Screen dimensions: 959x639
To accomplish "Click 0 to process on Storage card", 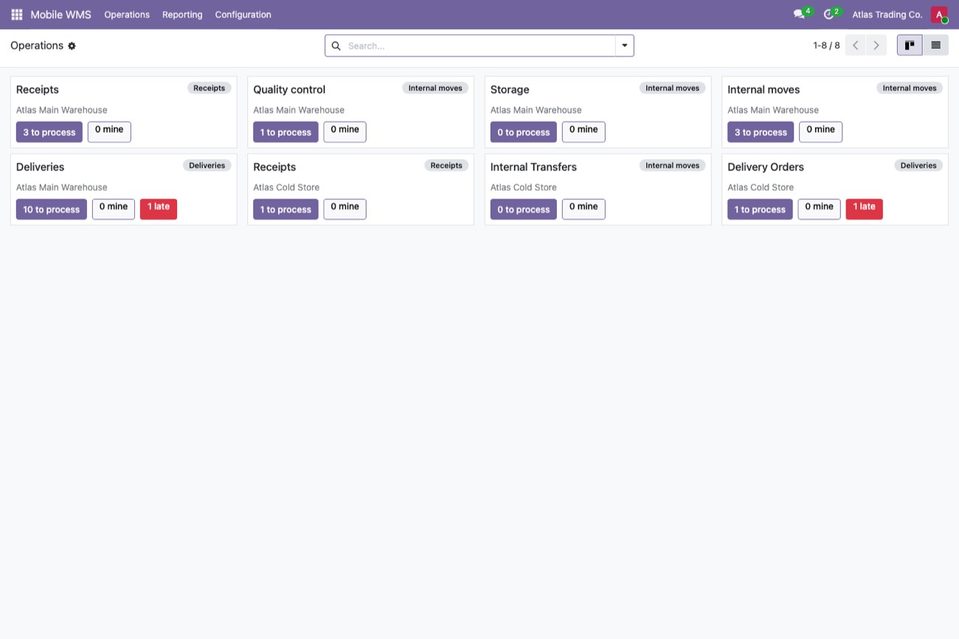I will 524,132.
